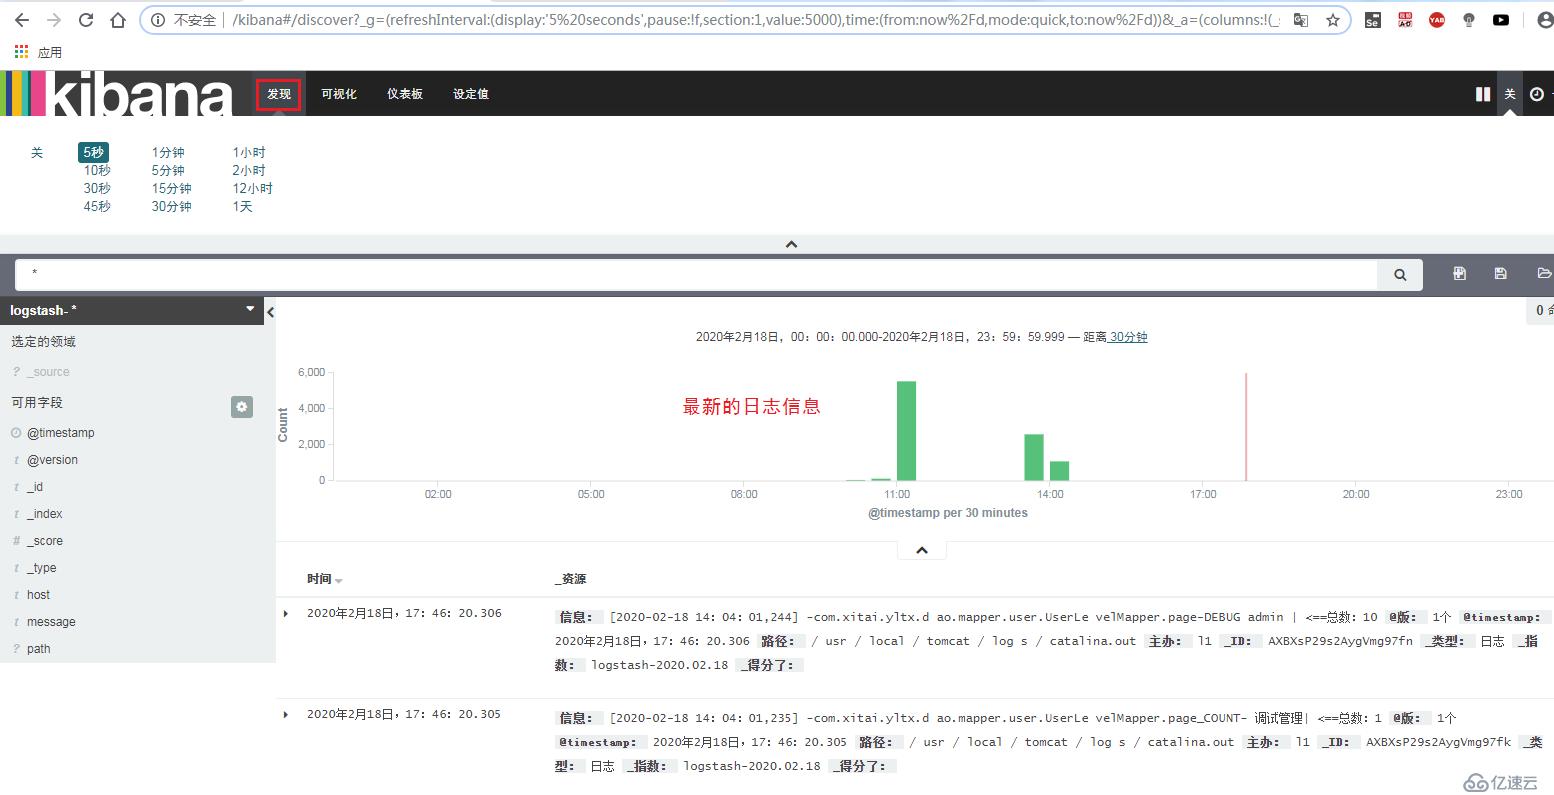This screenshot has height=795, width=1554.
Task: Select the path field
Action: point(38,649)
